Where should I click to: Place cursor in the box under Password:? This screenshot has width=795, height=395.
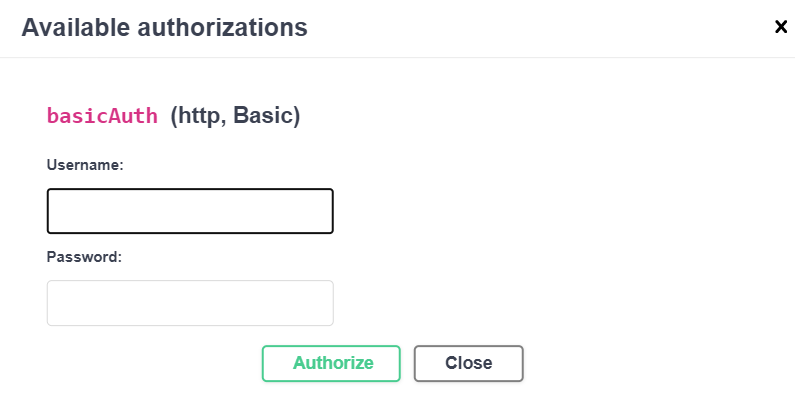(x=190, y=303)
